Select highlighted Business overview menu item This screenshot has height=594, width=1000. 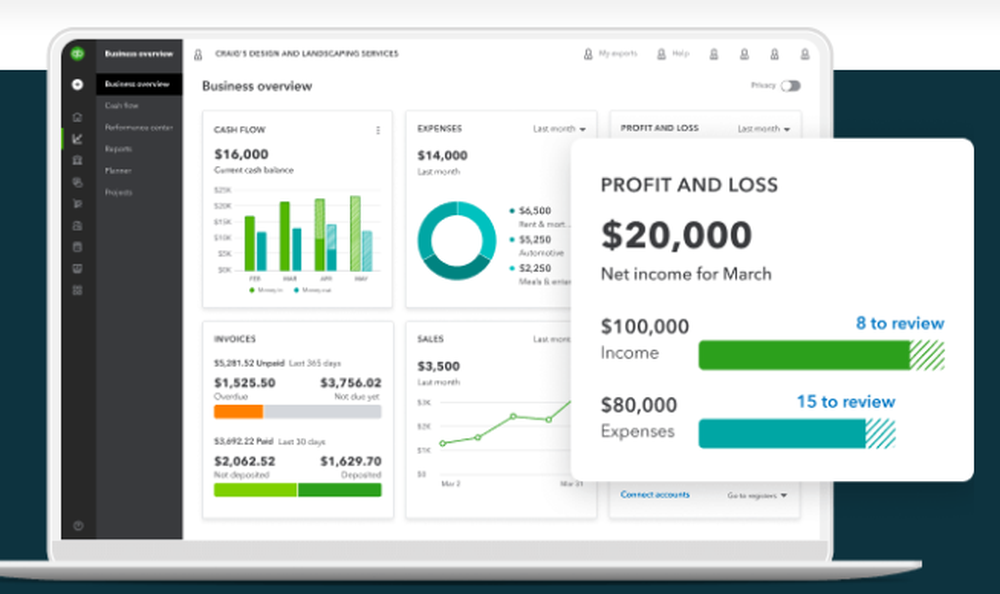tap(139, 84)
